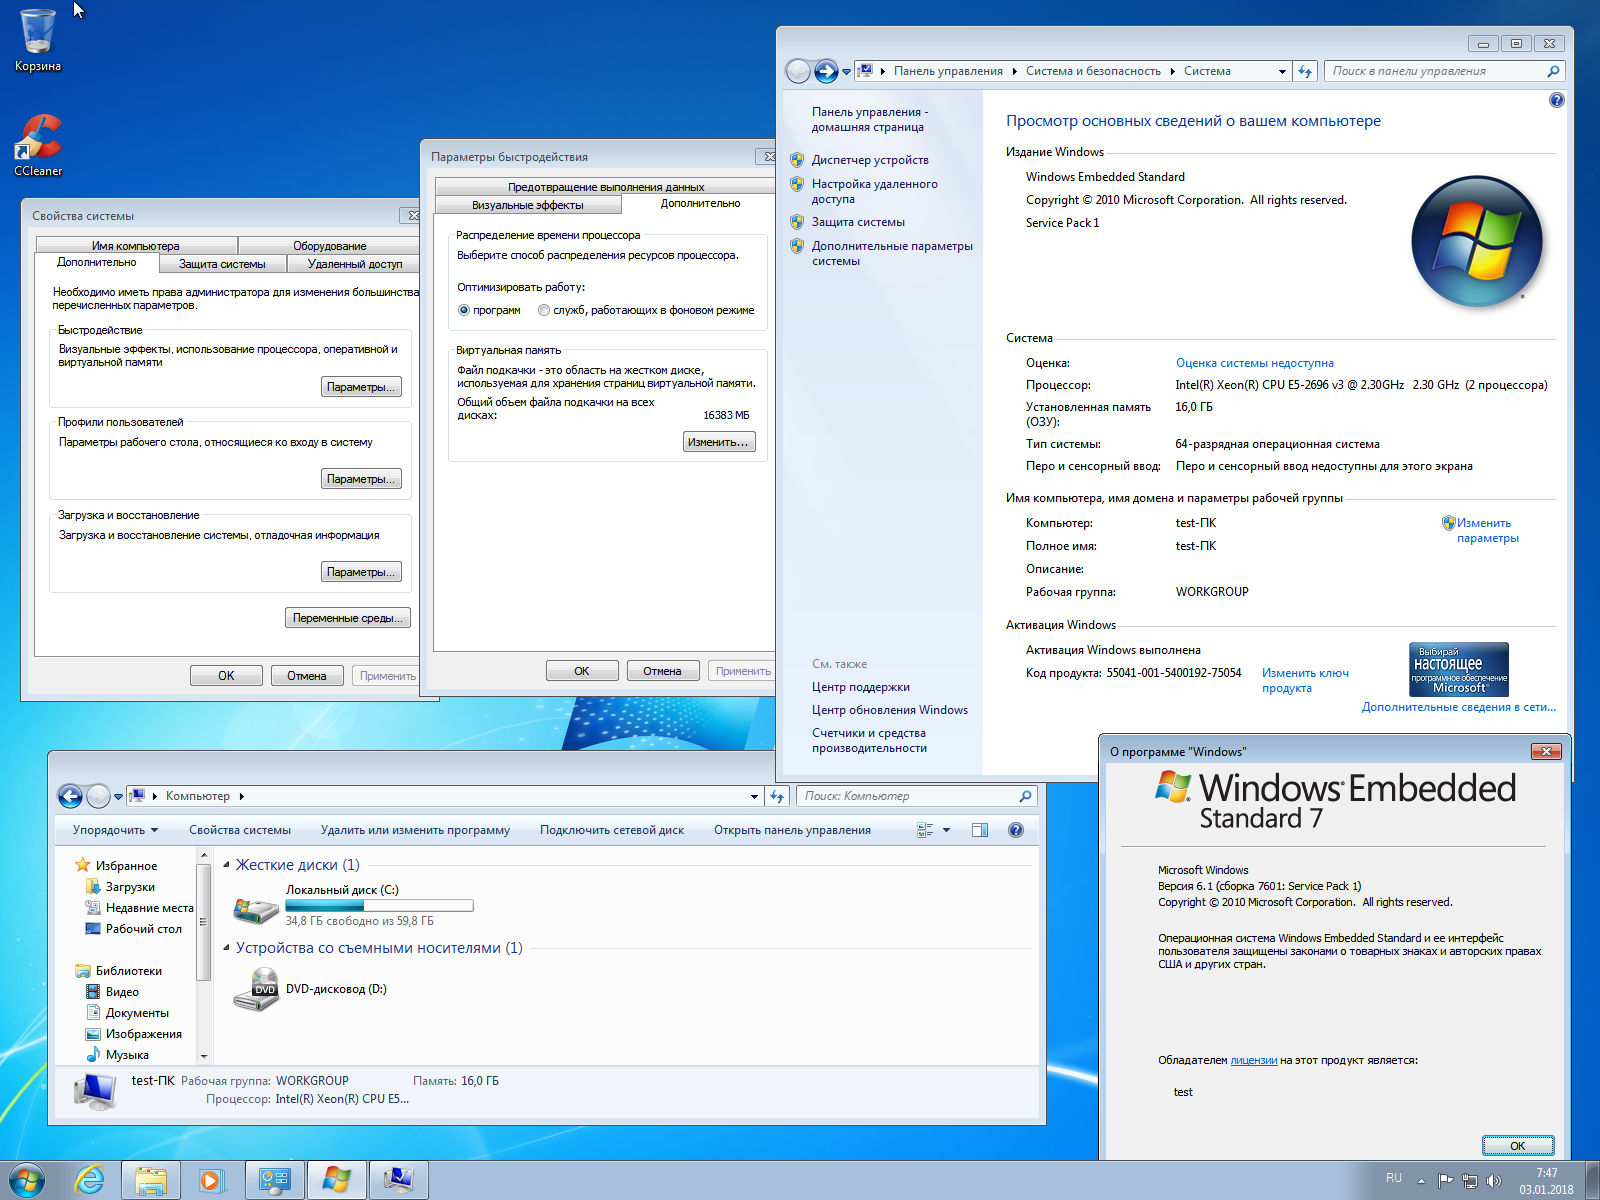The image size is (1600, 1200).
Task: Select the 'программ' radio option
Action: 464,310
